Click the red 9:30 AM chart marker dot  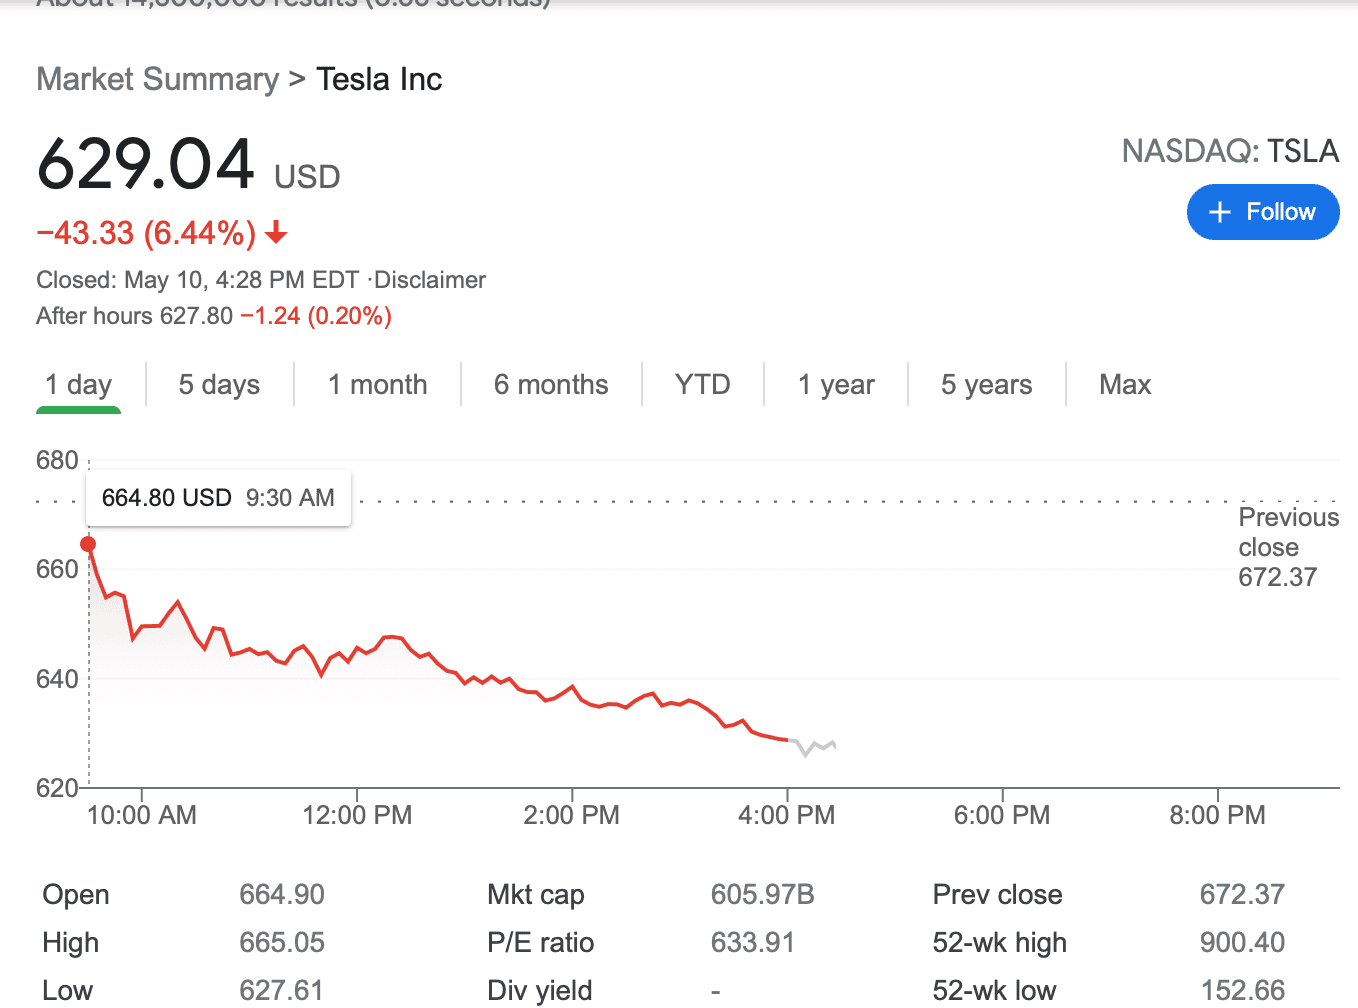88,544
